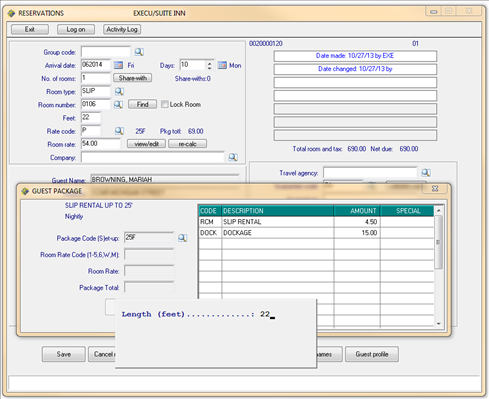Open the Package Code lookup magnifier

click(182, 238)
